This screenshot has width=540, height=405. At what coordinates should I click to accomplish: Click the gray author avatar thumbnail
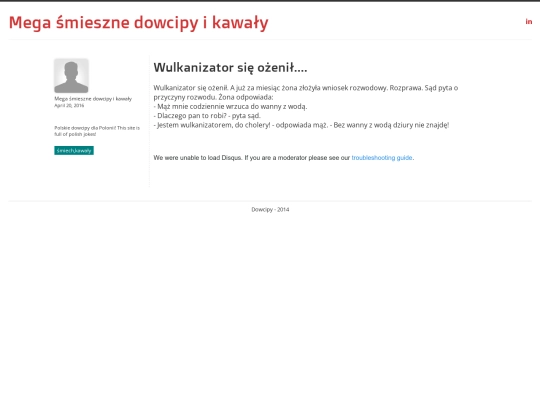click(71, 76)
